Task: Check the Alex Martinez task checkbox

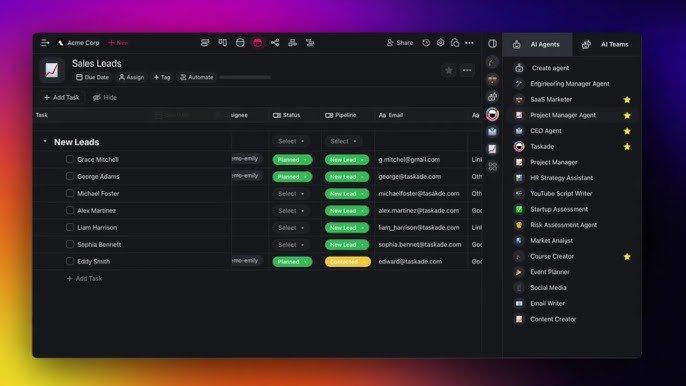Action: pyautogui.click(x=70, y=211)
